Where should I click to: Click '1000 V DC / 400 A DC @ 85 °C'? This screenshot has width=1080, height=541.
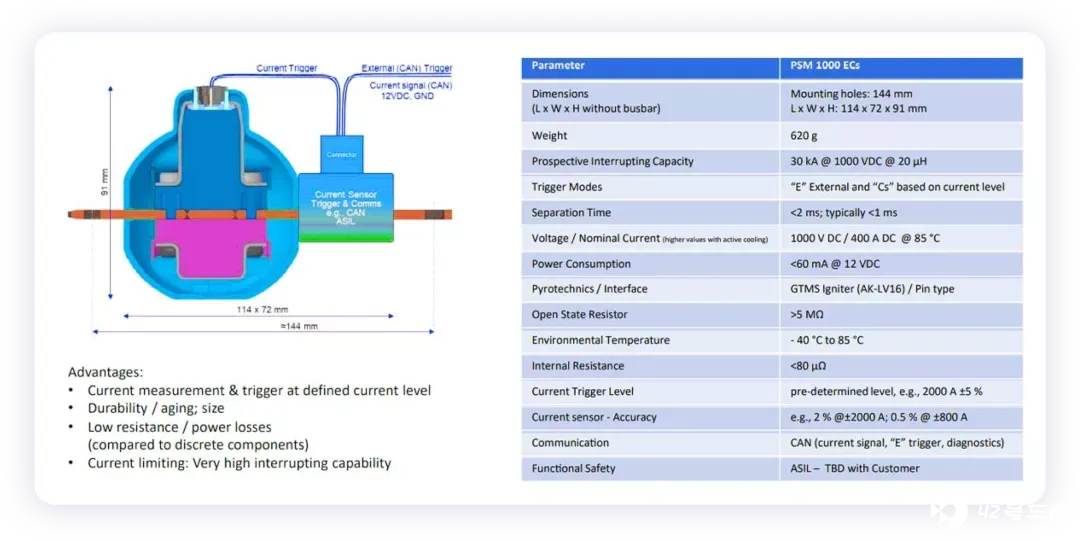point(864,238)
